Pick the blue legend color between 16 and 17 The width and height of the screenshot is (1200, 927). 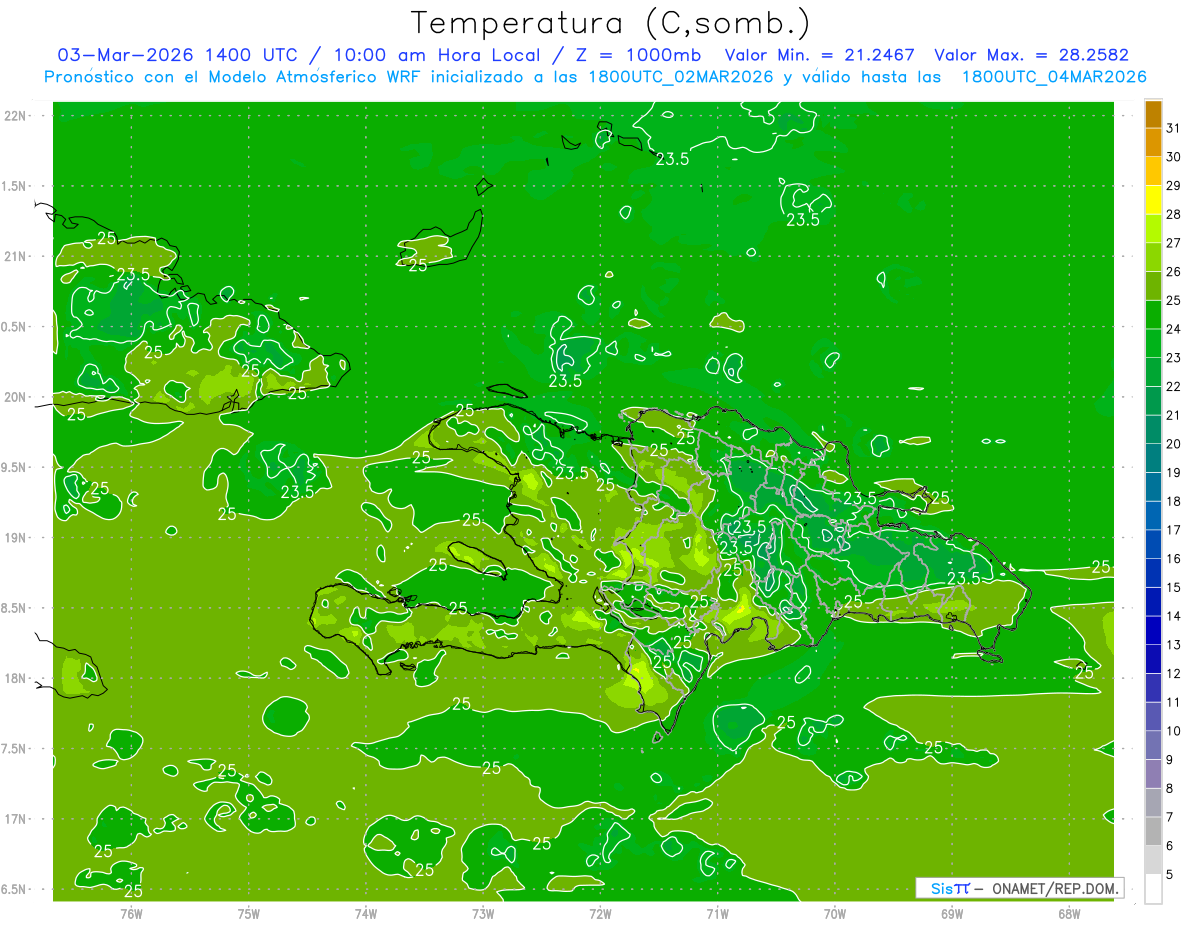(1153, 544)
